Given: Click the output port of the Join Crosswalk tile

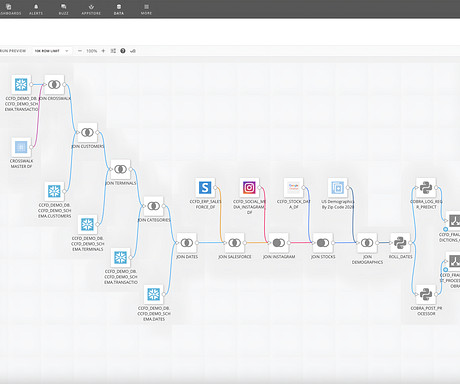Looking at the screenshot, I should point(64,84).
